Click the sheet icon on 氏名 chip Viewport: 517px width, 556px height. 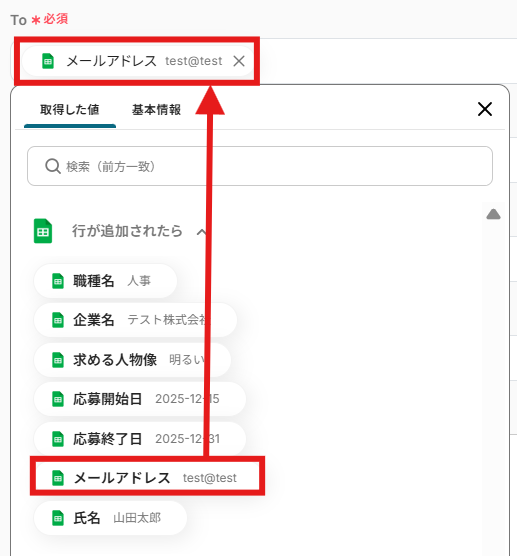[x=58, y=518]
